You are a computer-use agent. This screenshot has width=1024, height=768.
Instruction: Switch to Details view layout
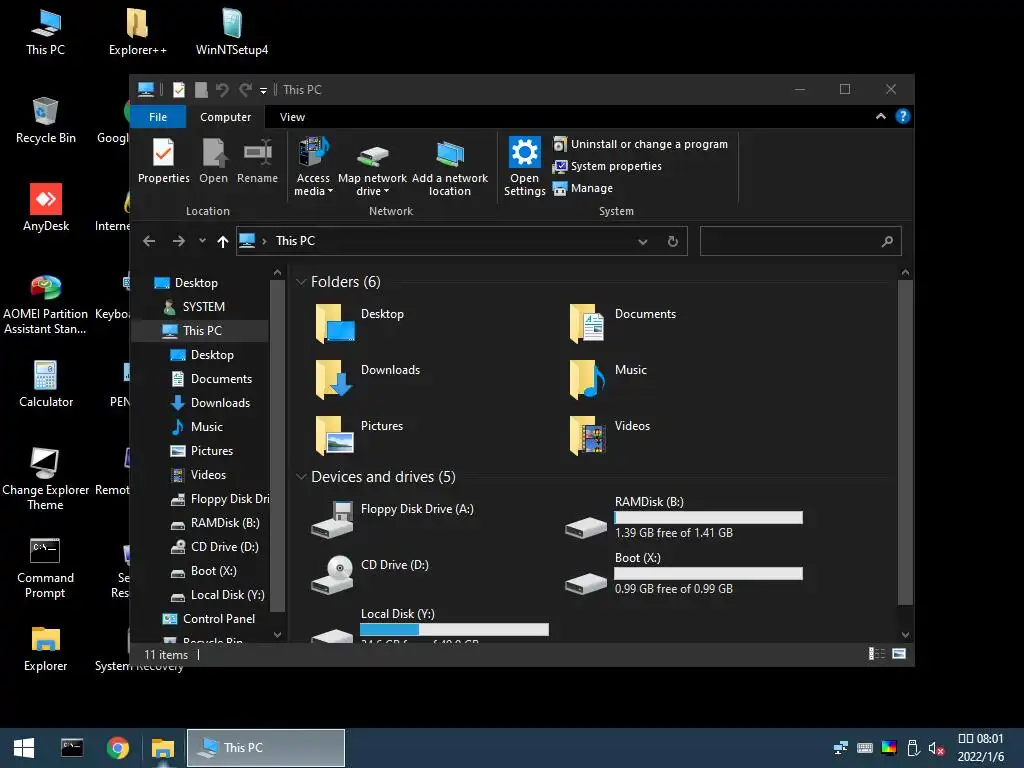pos(876,654)
